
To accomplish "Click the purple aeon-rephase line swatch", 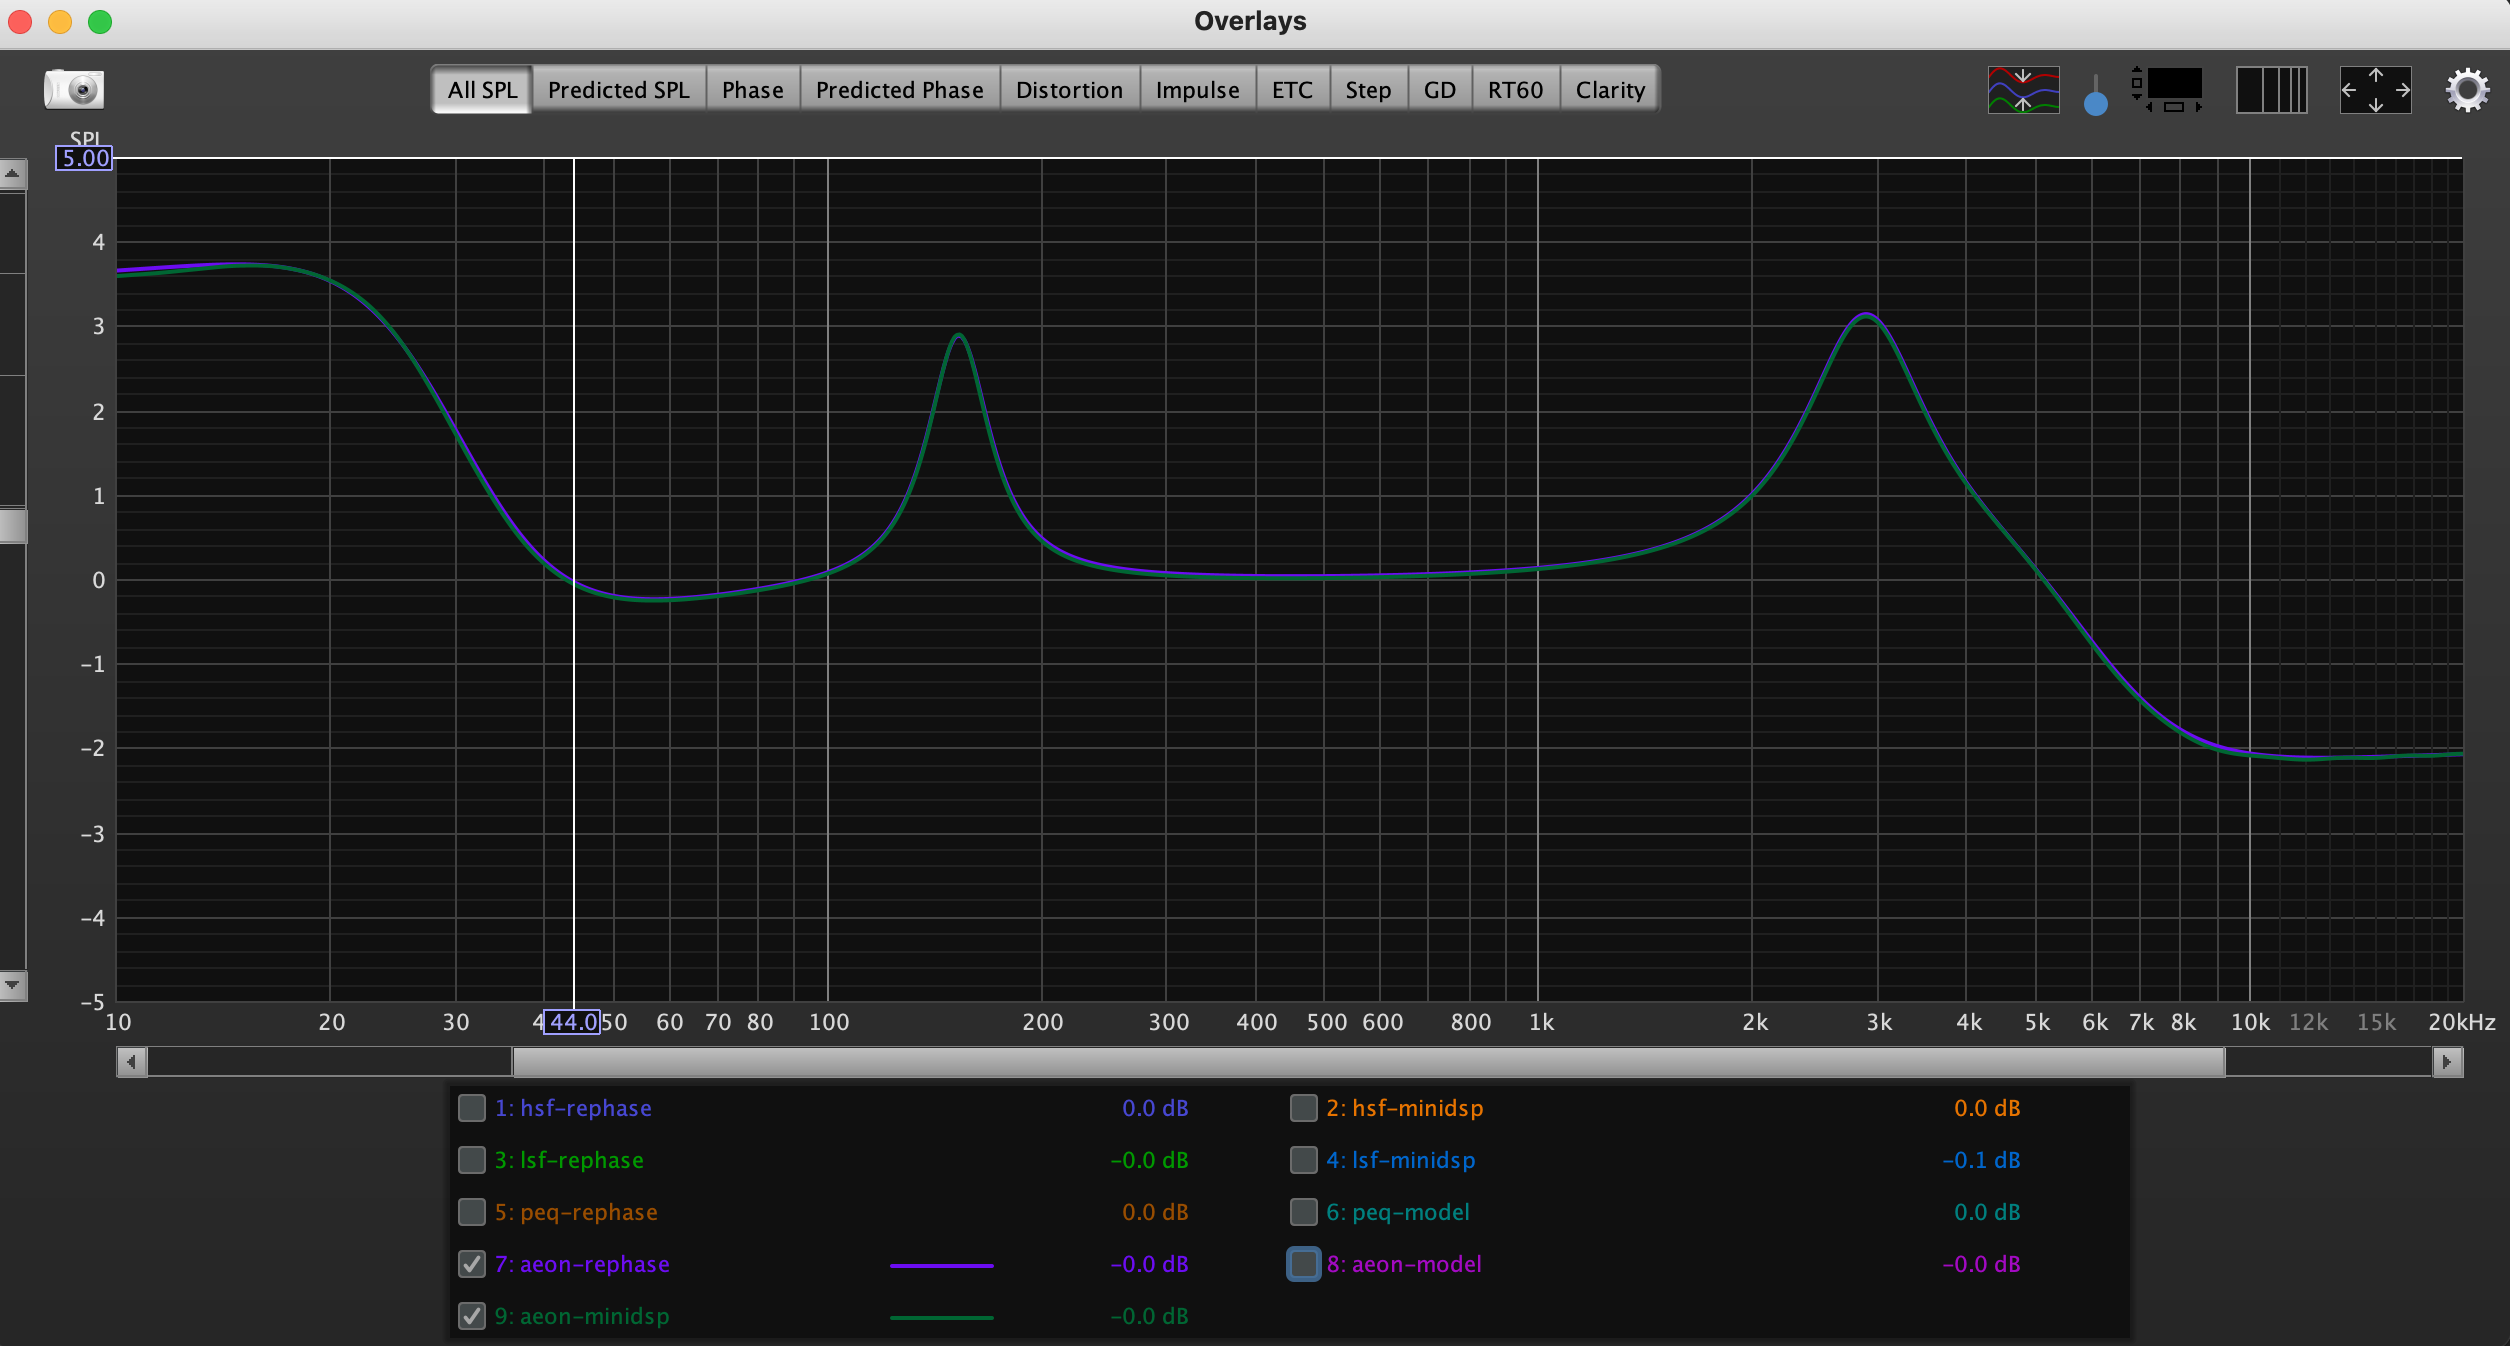I will pyautogui.click(x=942, y=1265).
